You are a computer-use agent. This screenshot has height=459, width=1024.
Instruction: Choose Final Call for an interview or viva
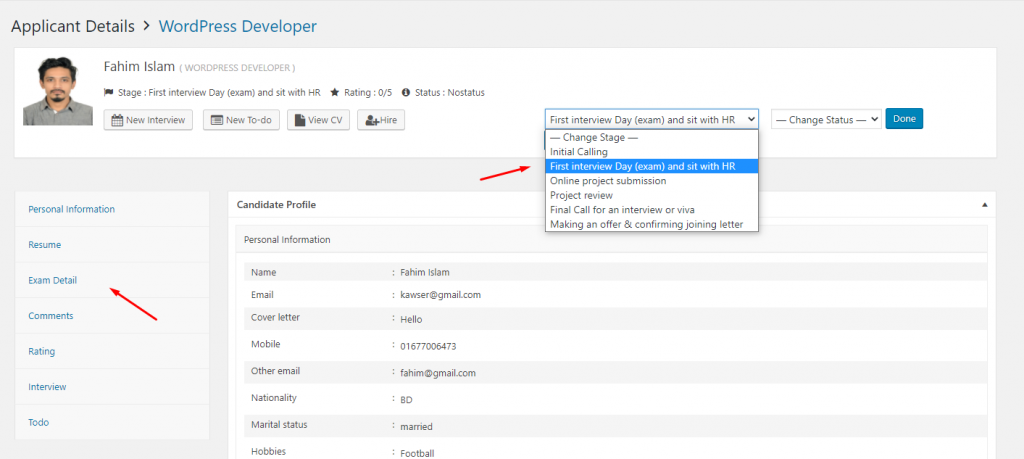click(x=652, y=210)
